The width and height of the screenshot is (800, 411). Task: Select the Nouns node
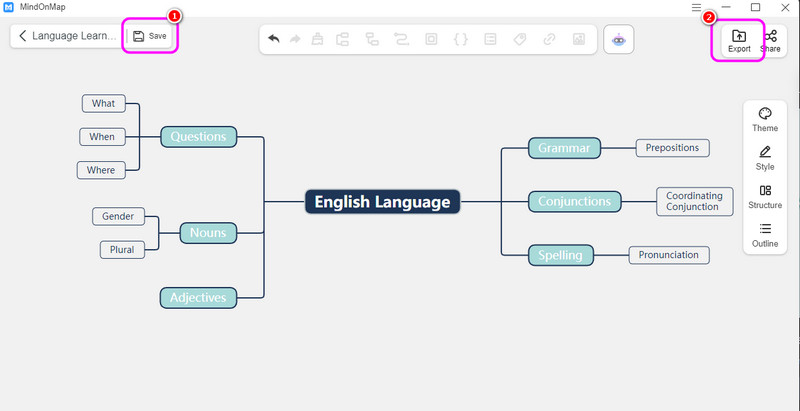click(x=208, y=233)
